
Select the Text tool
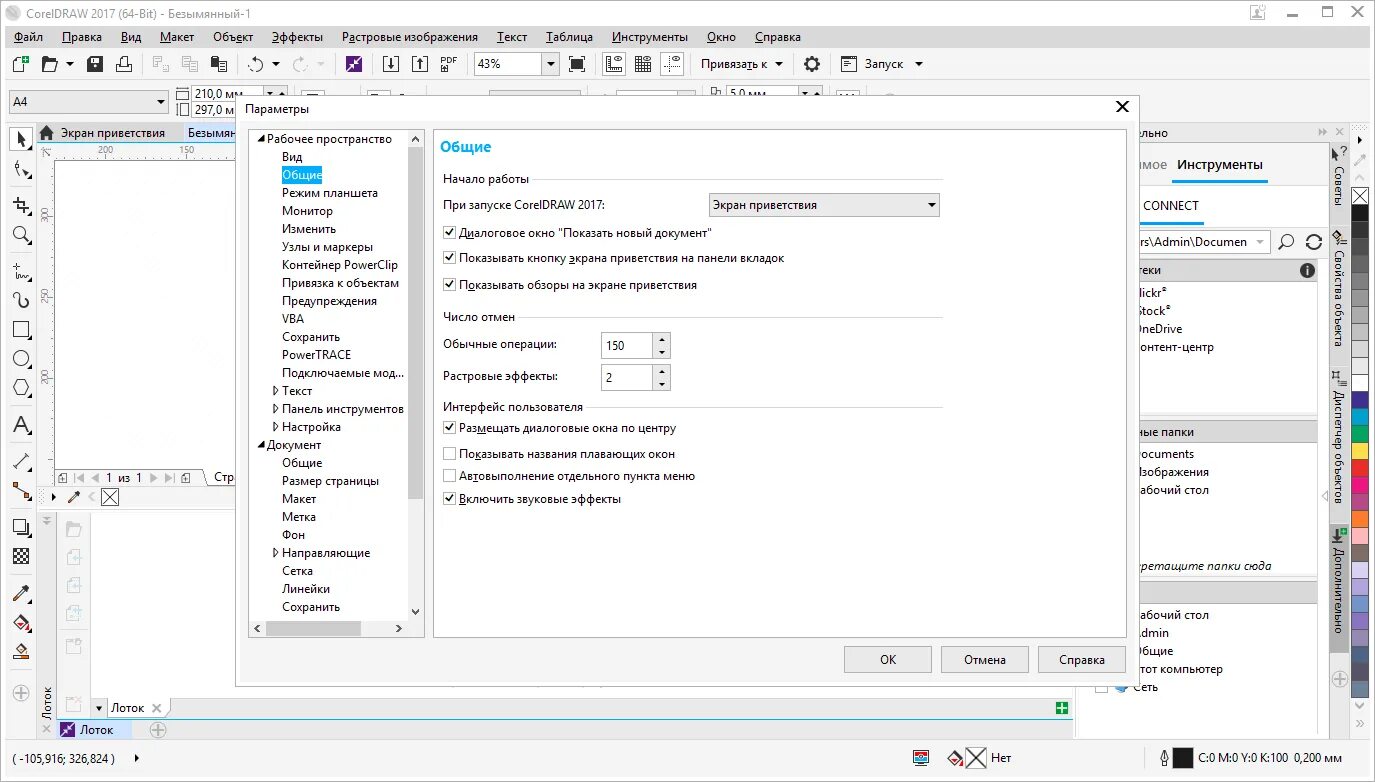21,425
